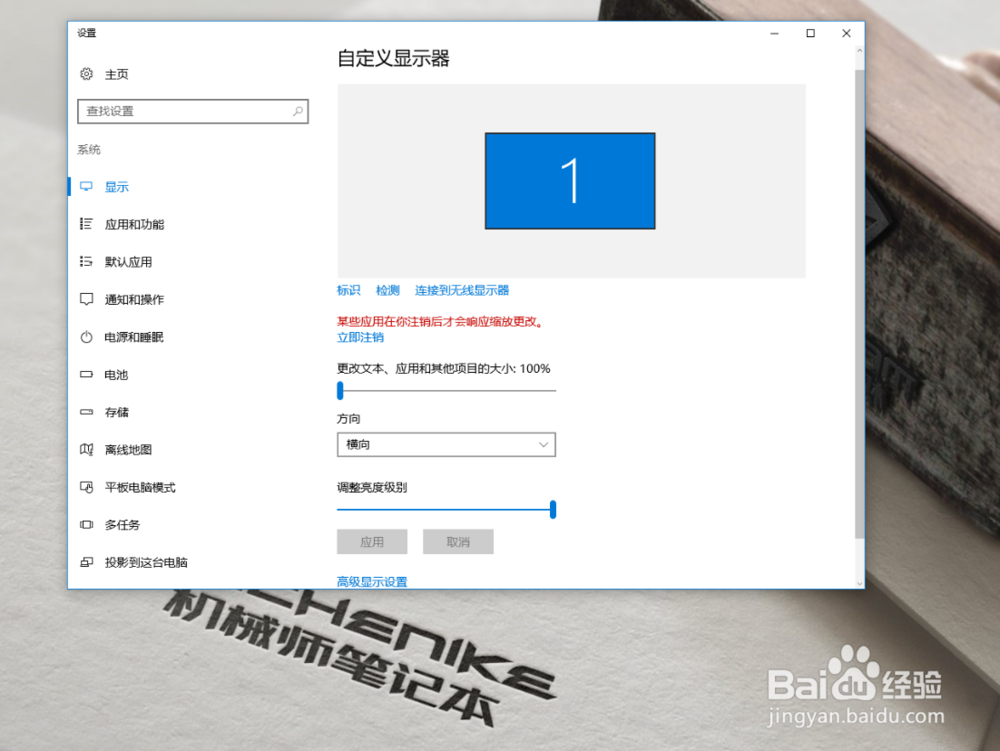Maximize the 设置 window
The width and height of the screenshot is (1000, 751).
[811, 33]
